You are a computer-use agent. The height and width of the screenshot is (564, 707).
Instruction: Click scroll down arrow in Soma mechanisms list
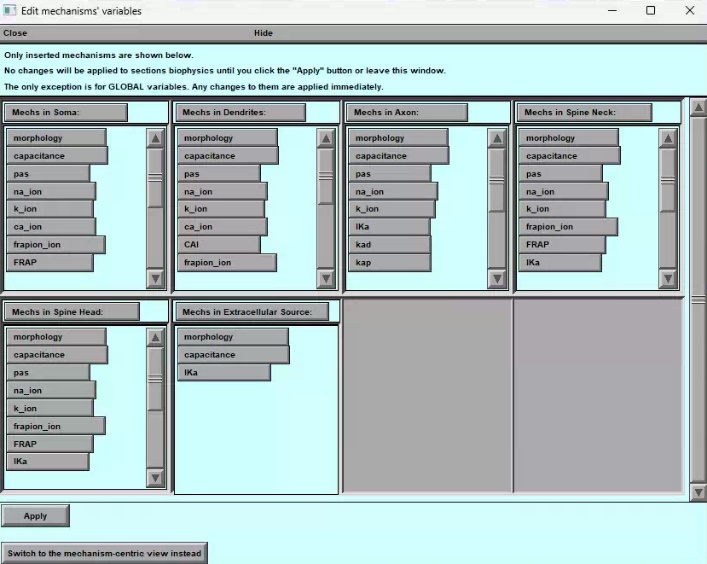[x=156, y=279]
